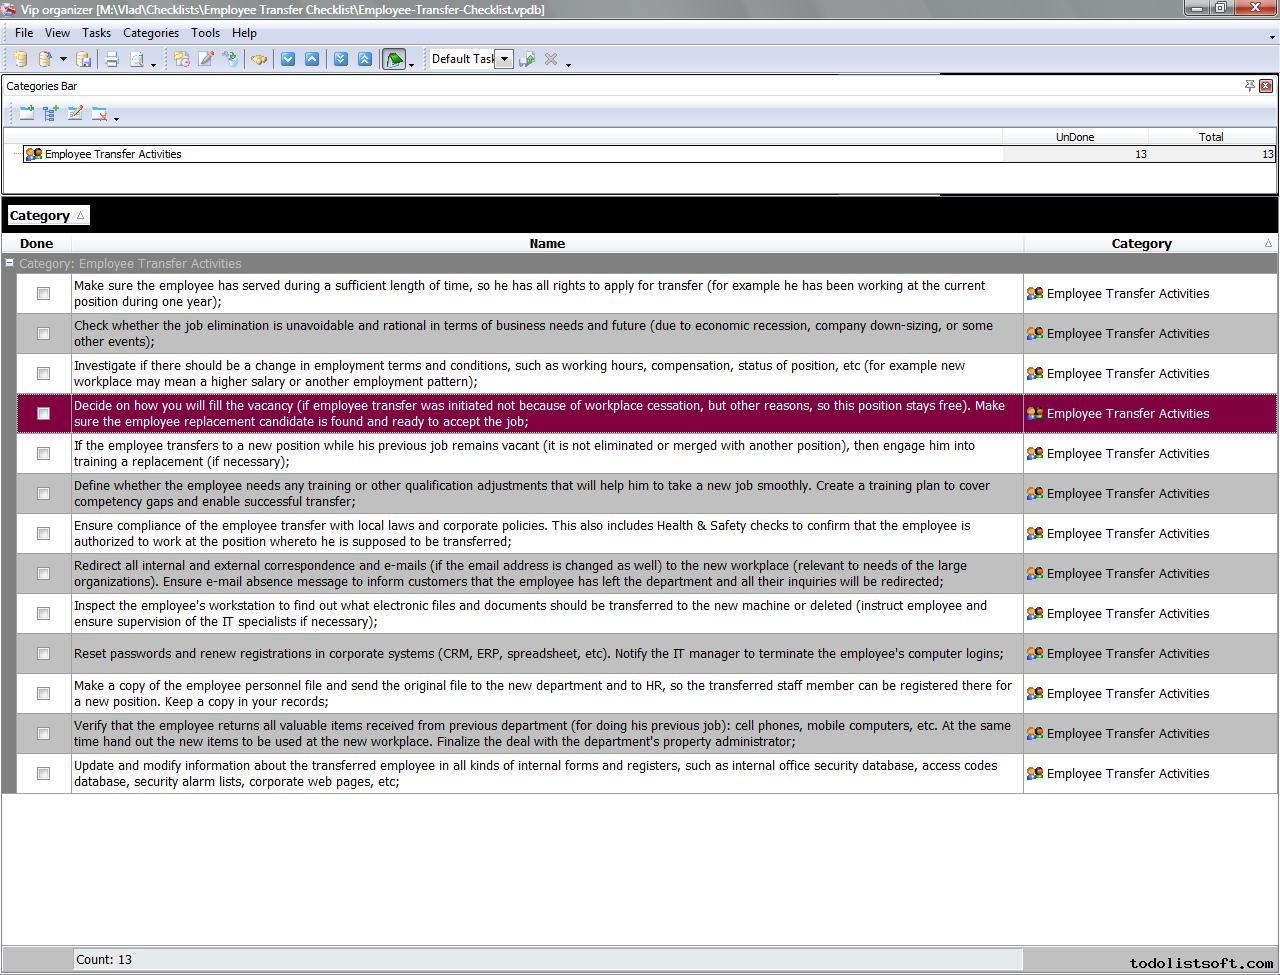Click the delete category icon in Categories Bar
This screenshot has height=975, width=1280.
(99, 114)
